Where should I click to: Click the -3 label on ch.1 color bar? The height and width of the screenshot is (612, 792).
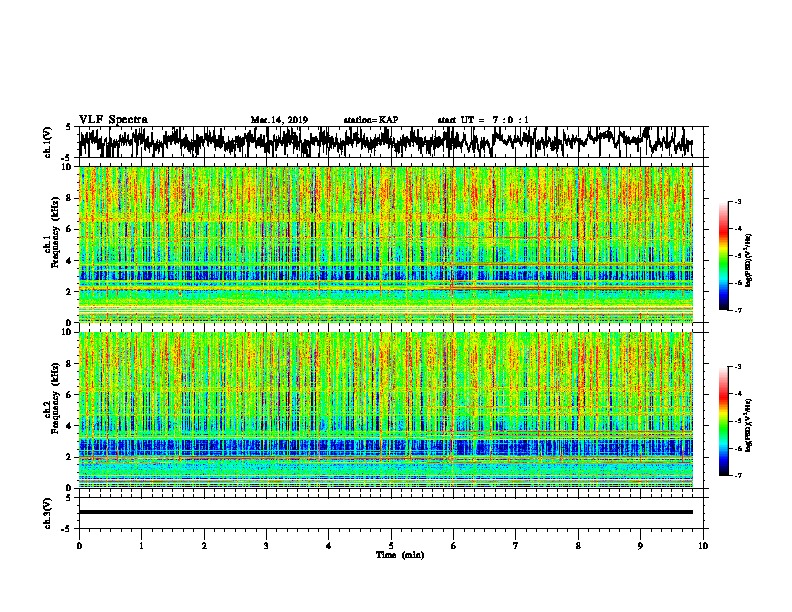(737, 201)
